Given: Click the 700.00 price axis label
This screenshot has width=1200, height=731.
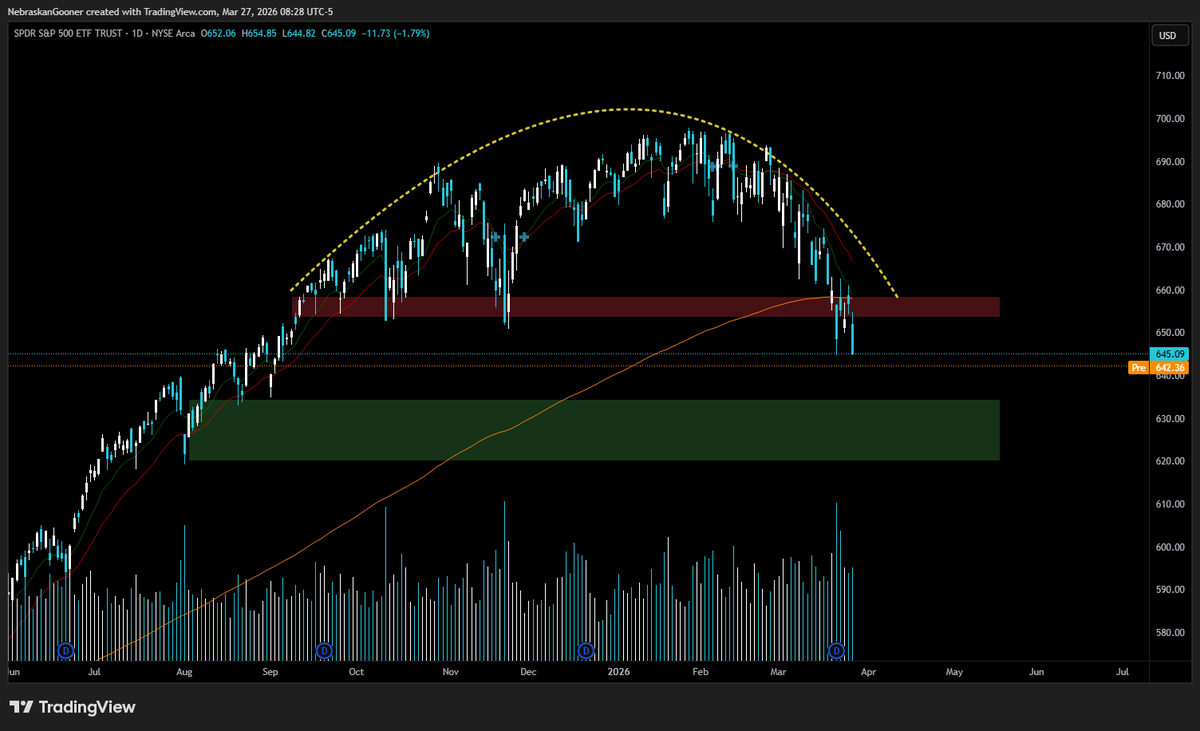Looking at the screenshot, I should [1170, 119].
